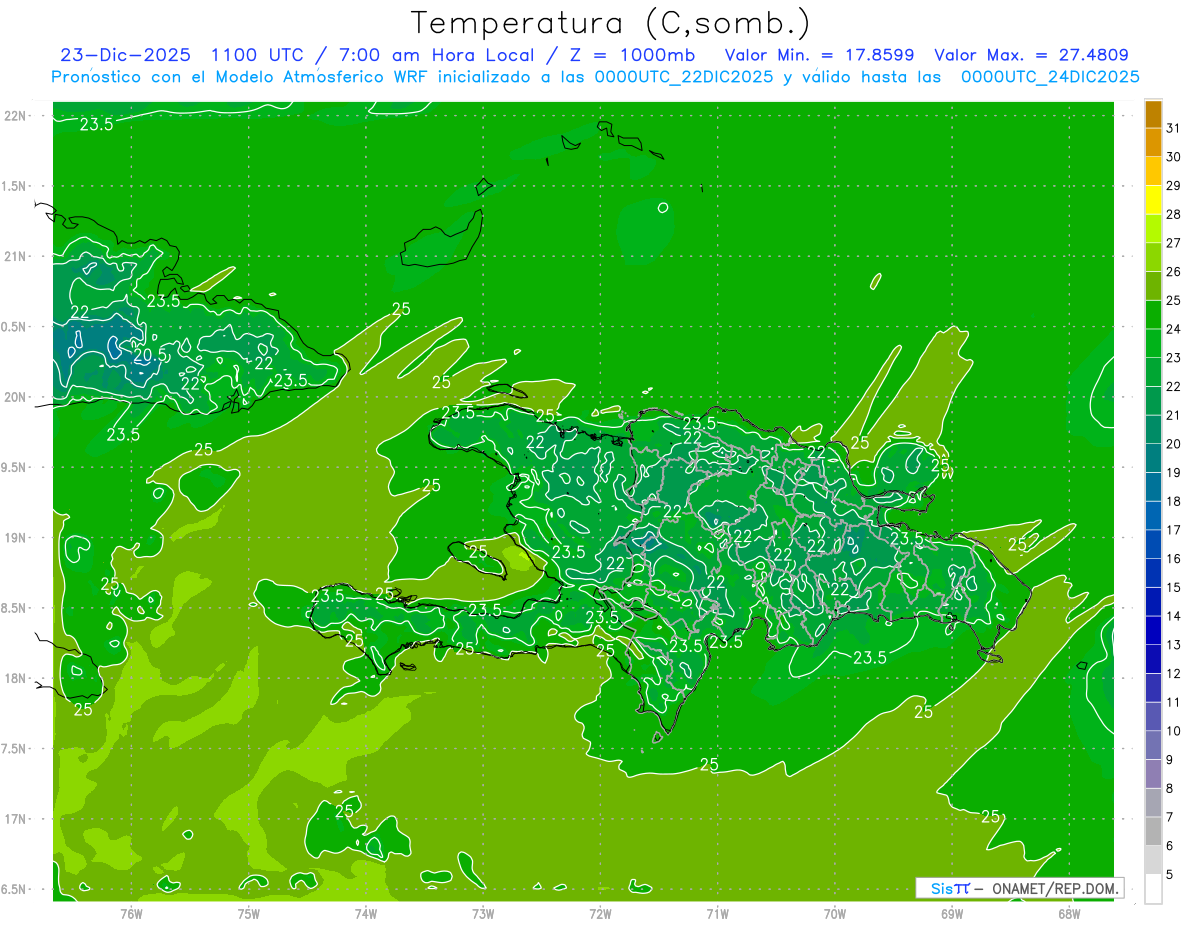Click the '31' value on the colorbar
This screenshot has width=1200, height=927.
[1174, 128]
